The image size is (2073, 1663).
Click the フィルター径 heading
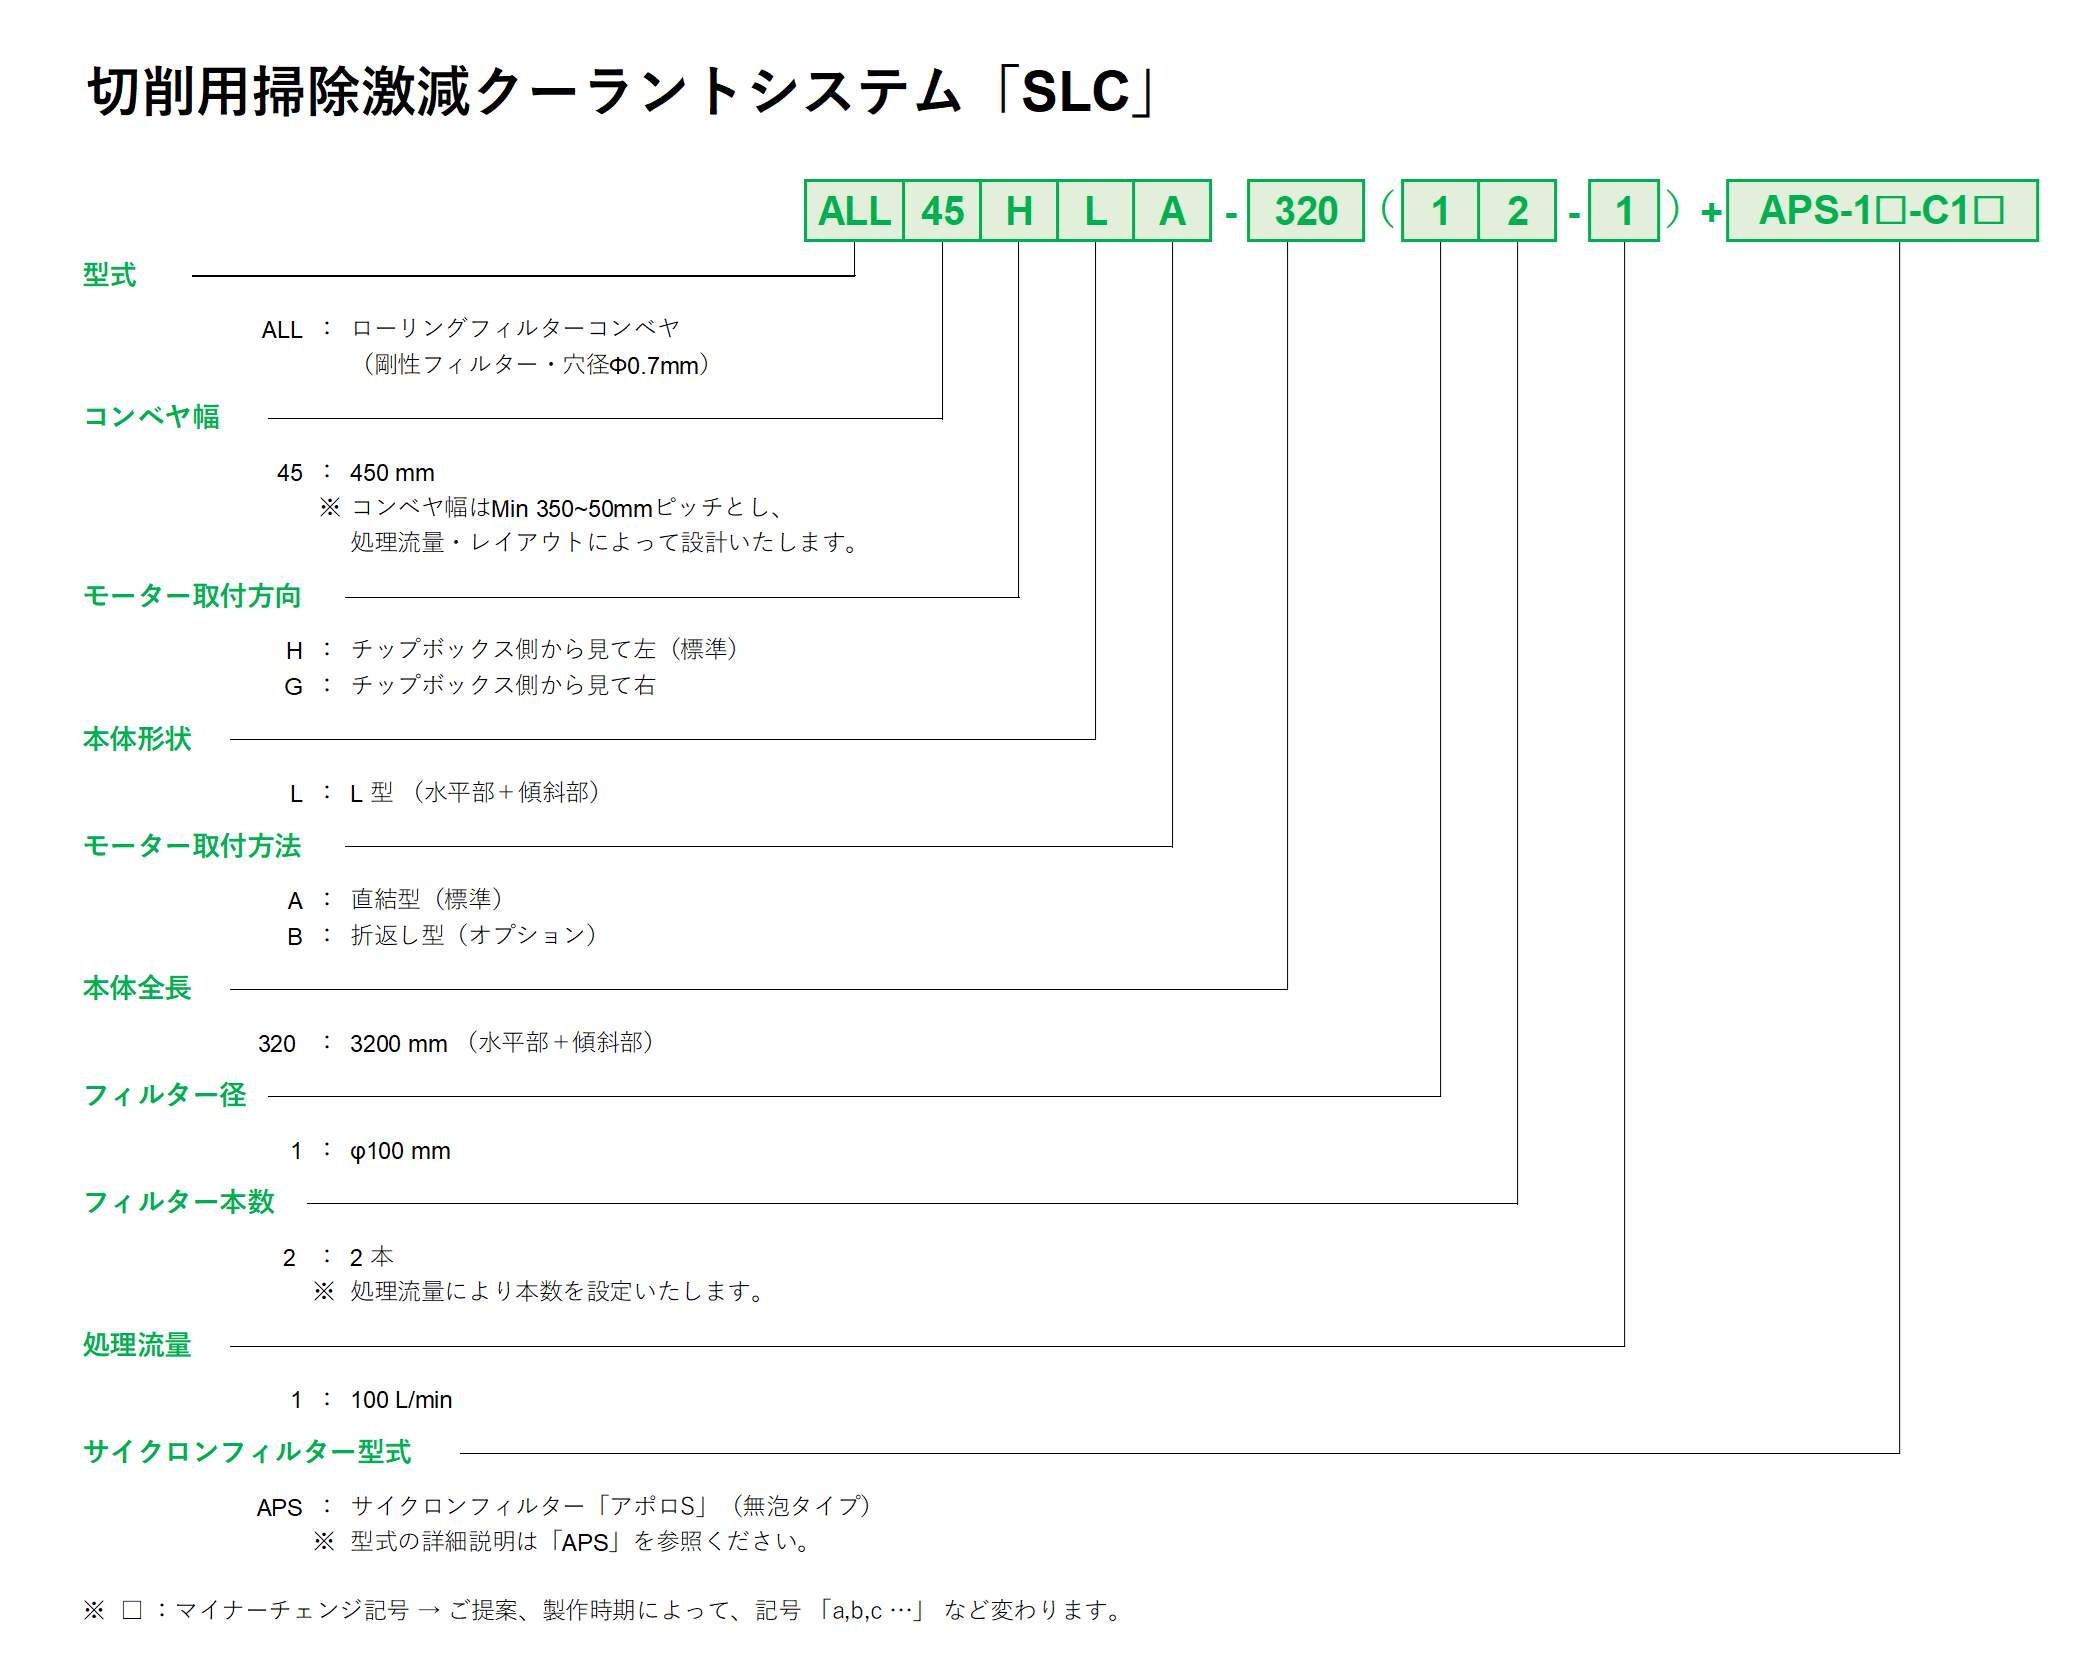[165, 1095]
